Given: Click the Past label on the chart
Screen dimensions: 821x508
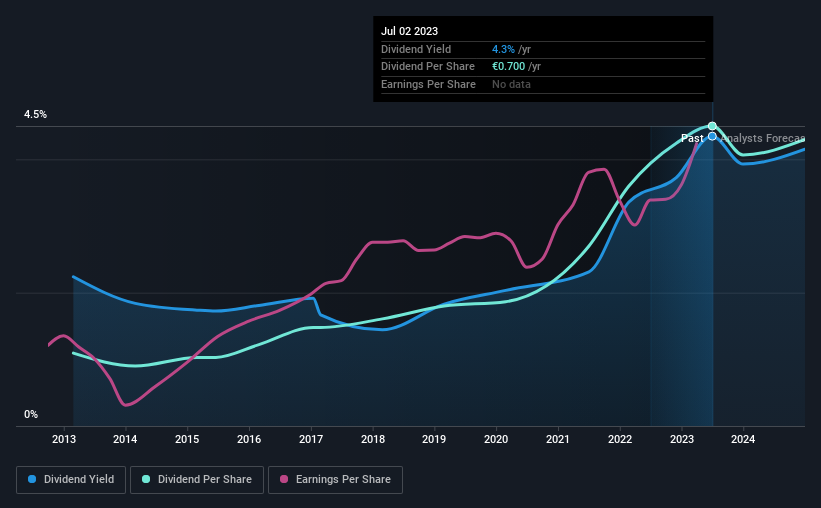Looking at the screenshot, I should point(692,138).
